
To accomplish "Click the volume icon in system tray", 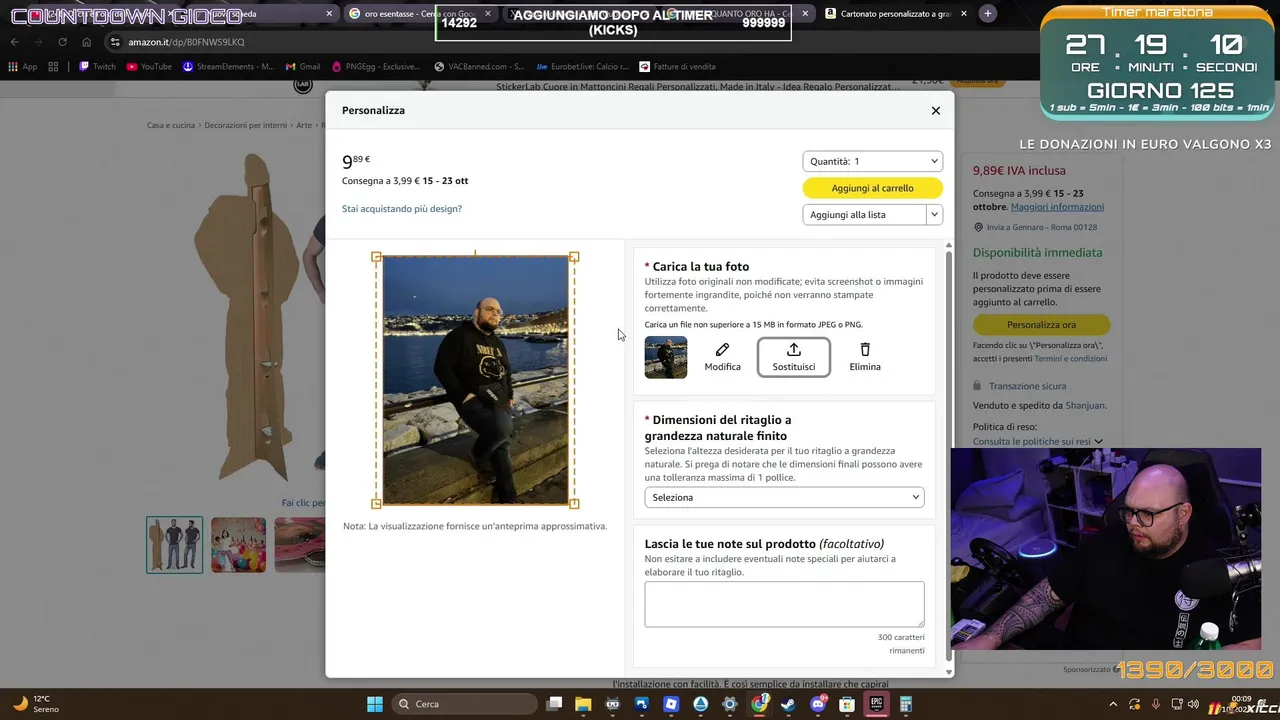I will click(x=1192, y=704).
